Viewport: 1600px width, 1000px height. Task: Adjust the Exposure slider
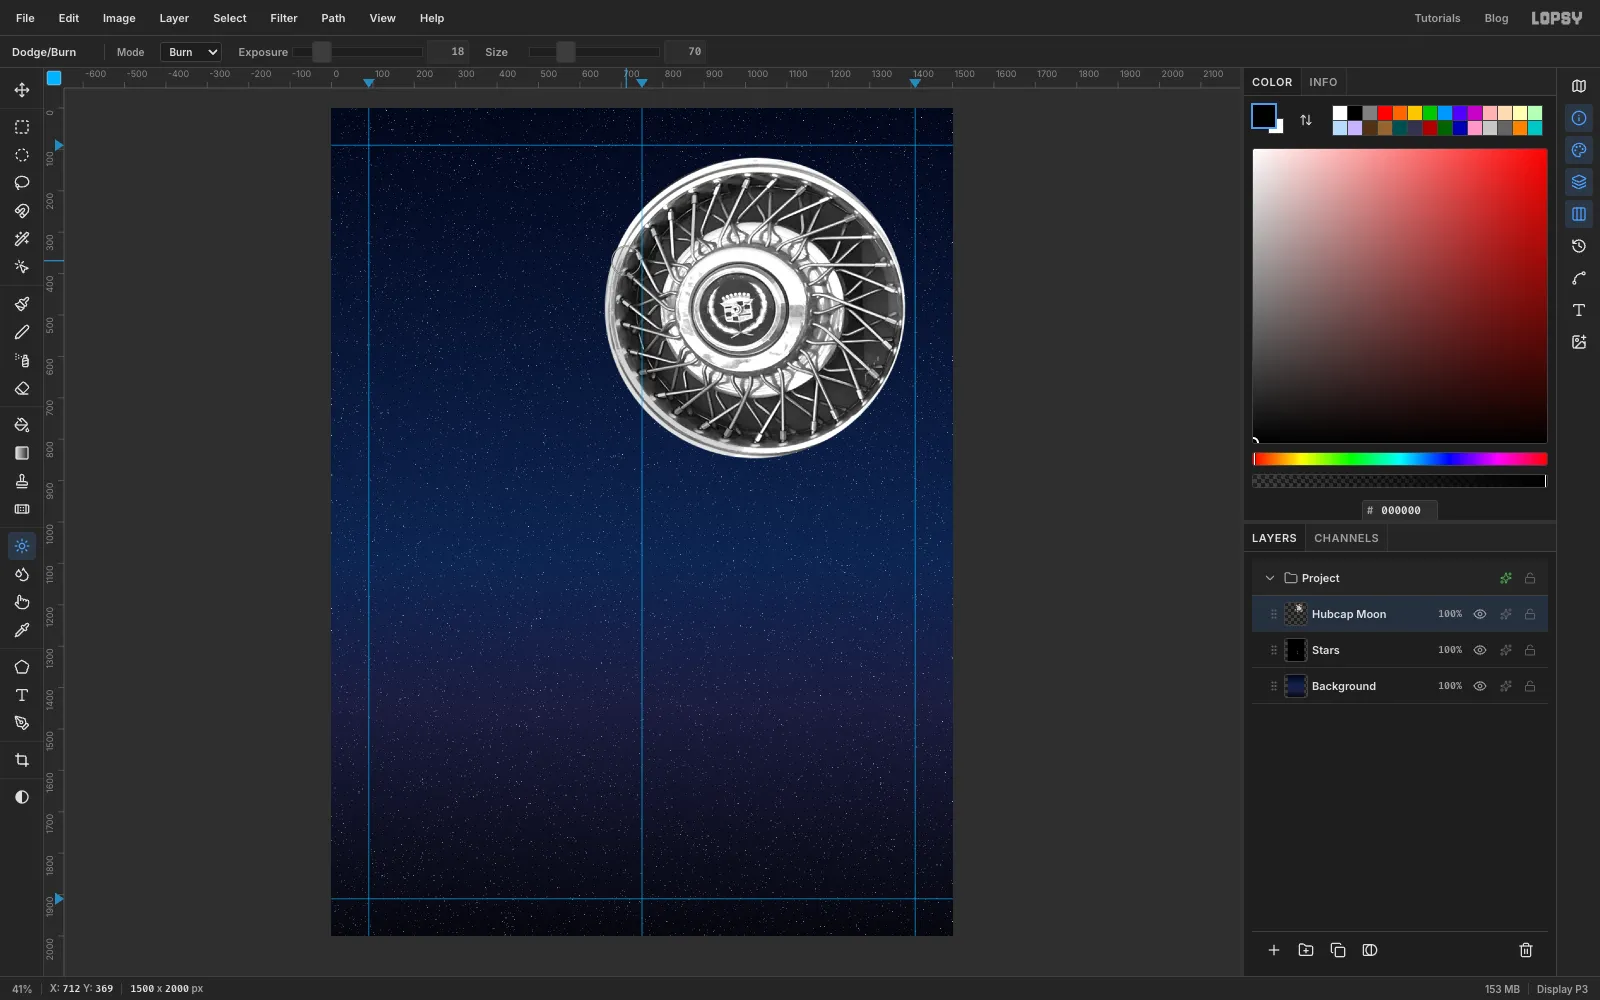[x=358, y=52]
